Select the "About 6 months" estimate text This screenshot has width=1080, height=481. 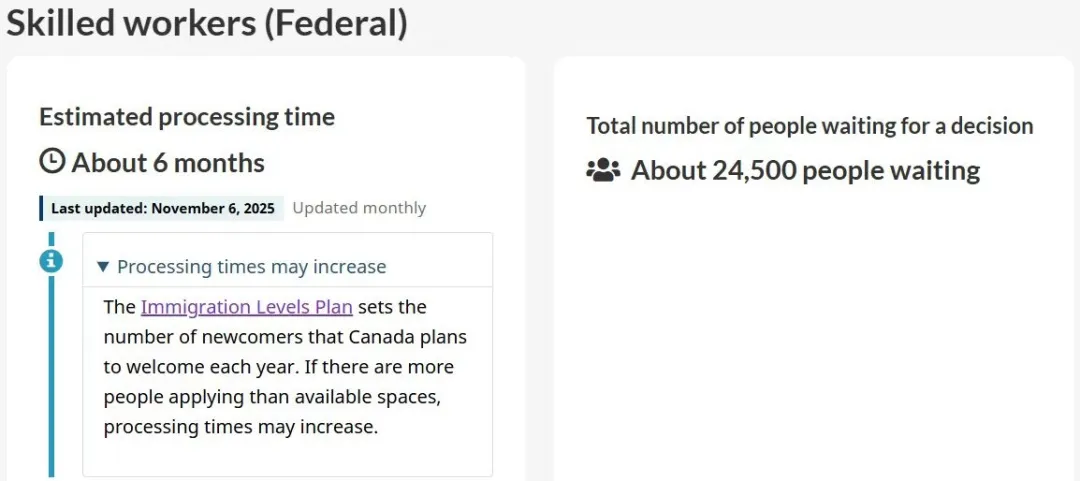tap(168, 163)
